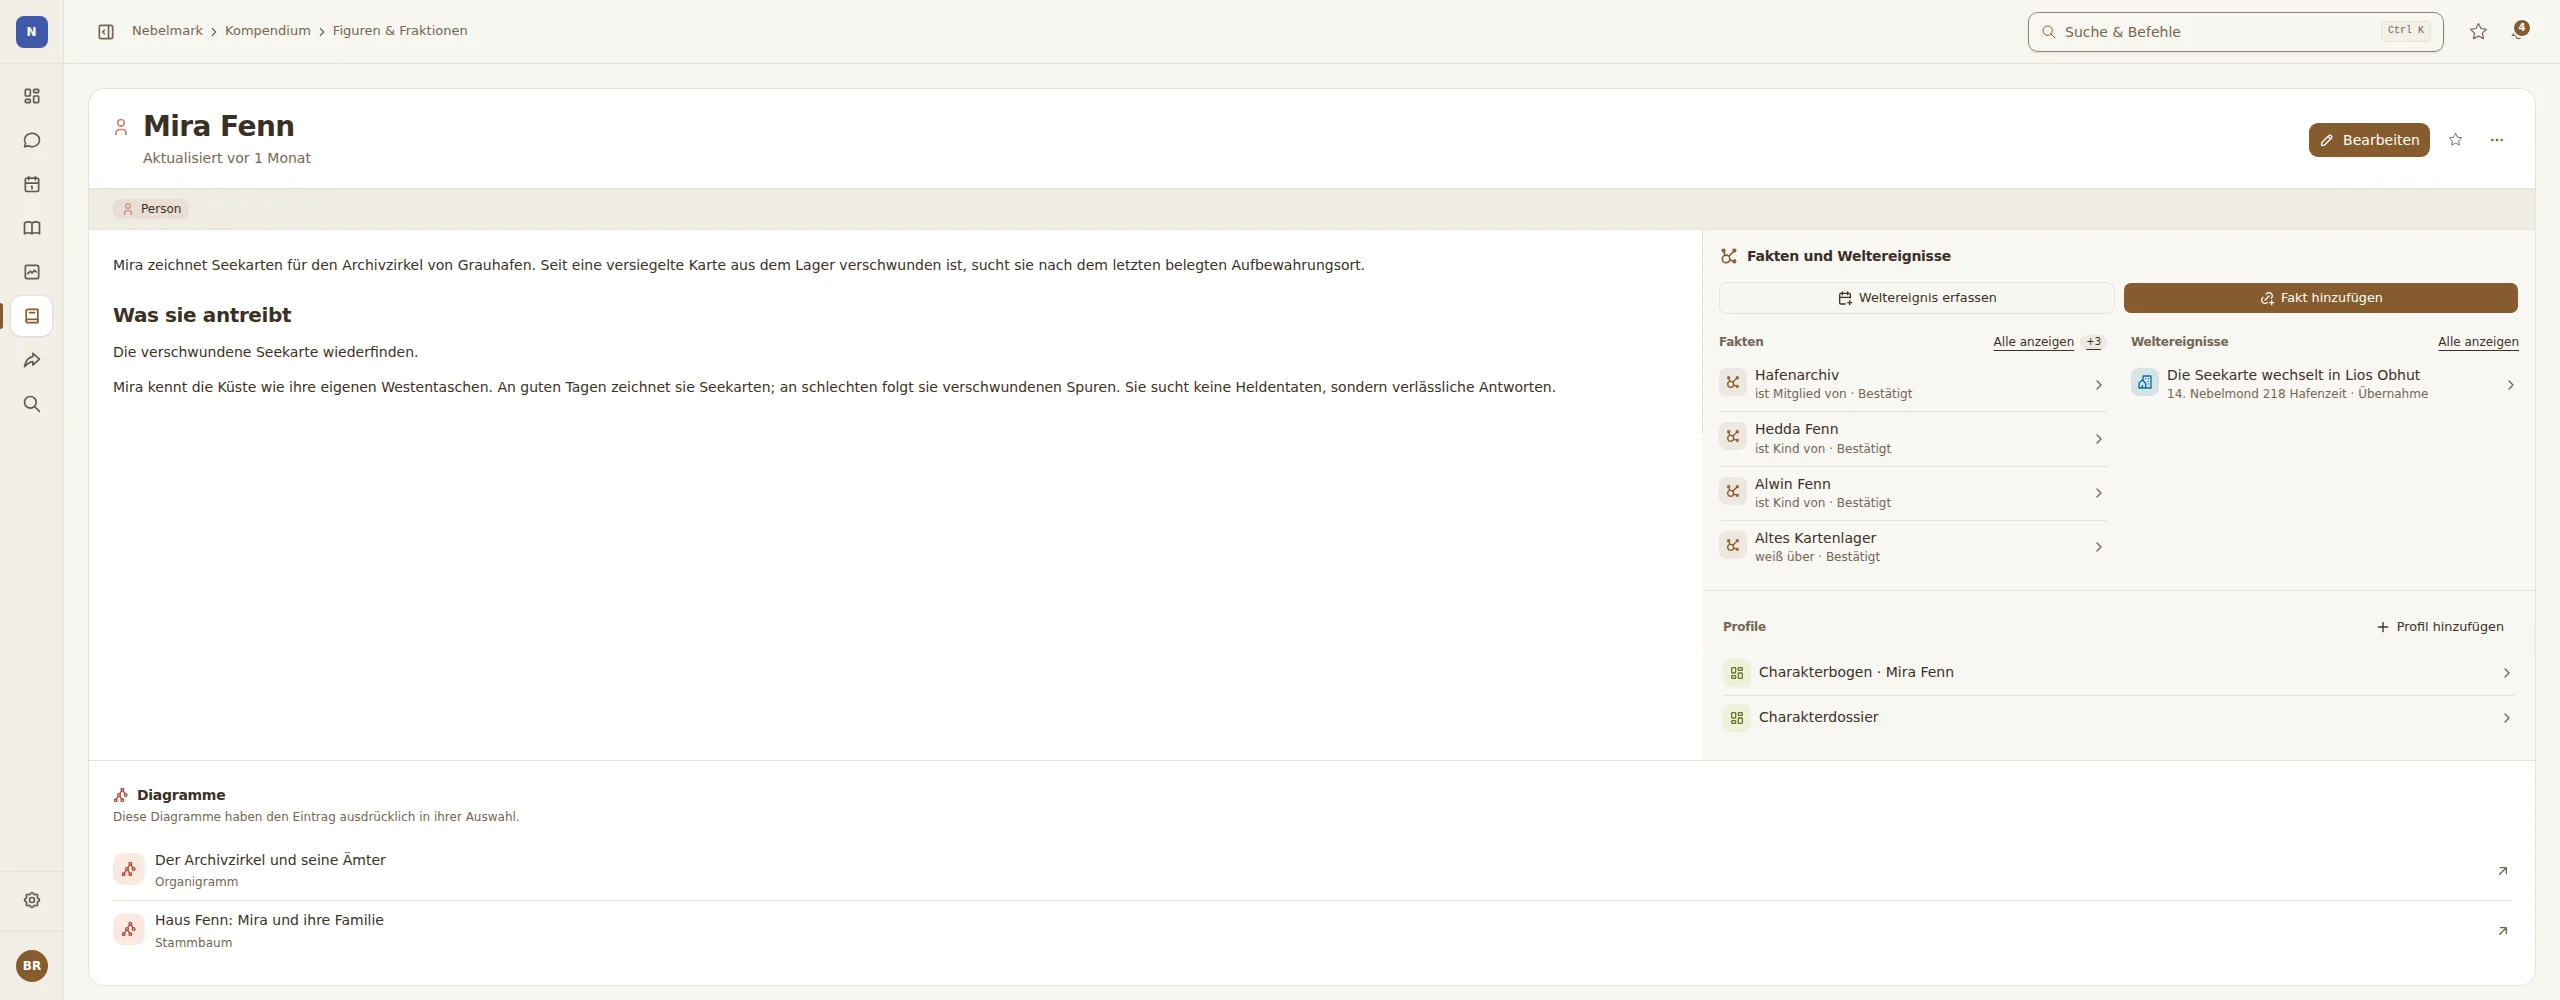Viewport: 2560px width, 1000px height.
Task: Open the calendar sidebar icon
Action: pos(32,184)
